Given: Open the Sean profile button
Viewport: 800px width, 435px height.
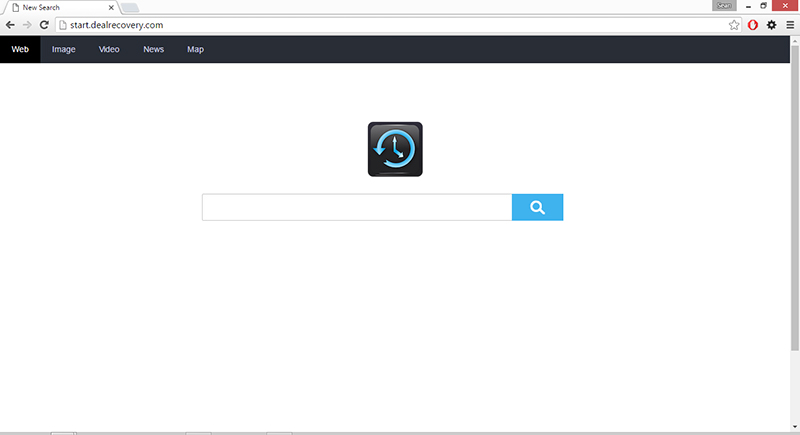Looking at the screenshot, I should pyautogui.click(x=724, y=6).
